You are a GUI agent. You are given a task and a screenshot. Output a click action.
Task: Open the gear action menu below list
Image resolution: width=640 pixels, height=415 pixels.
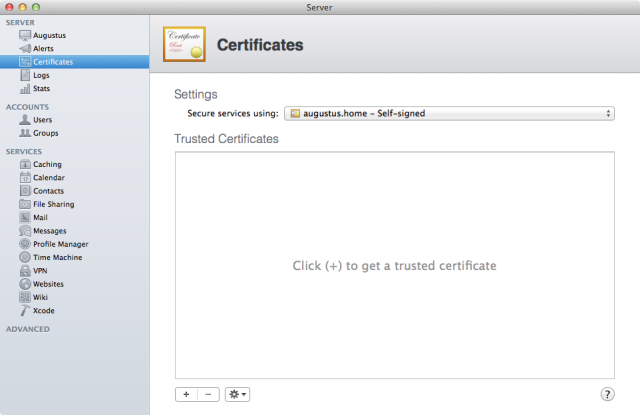237,394
